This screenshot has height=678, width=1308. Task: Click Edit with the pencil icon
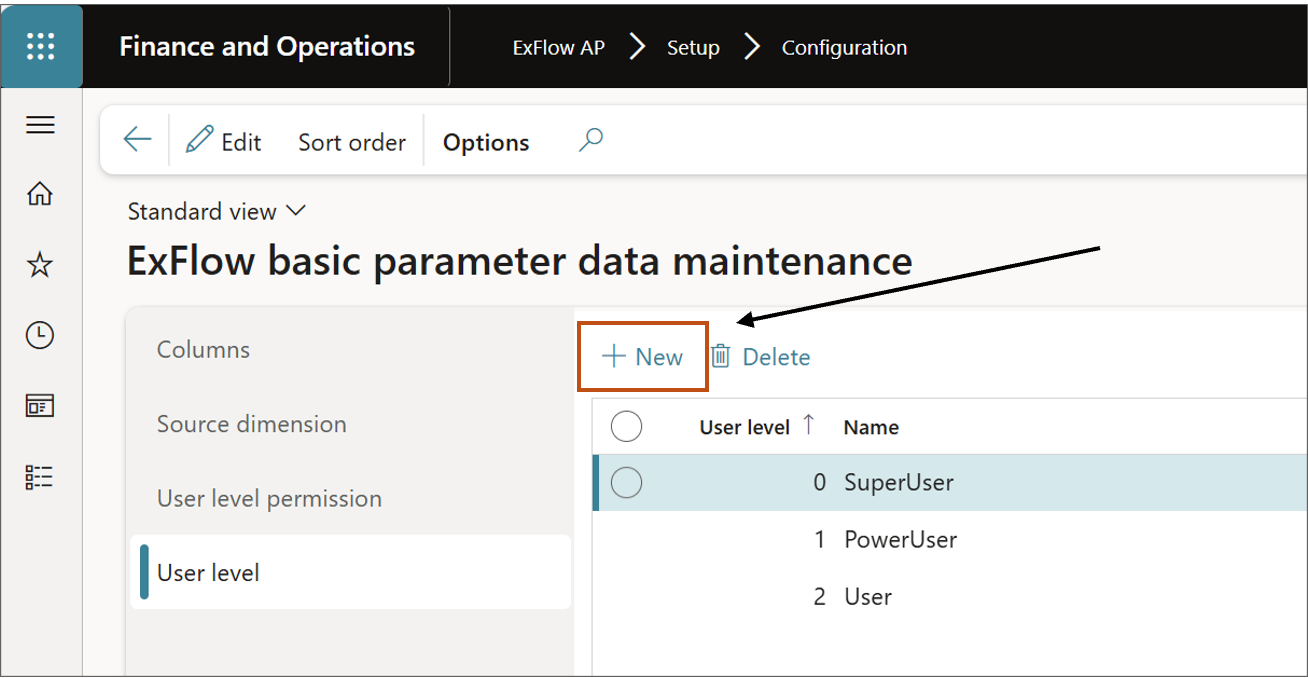coord(224,142)
